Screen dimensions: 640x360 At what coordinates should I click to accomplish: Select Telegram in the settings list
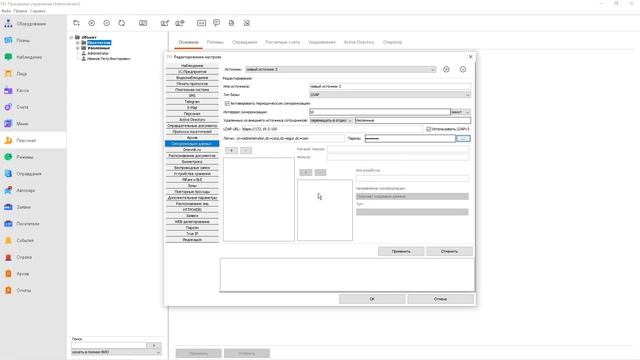tap(192, 102)
